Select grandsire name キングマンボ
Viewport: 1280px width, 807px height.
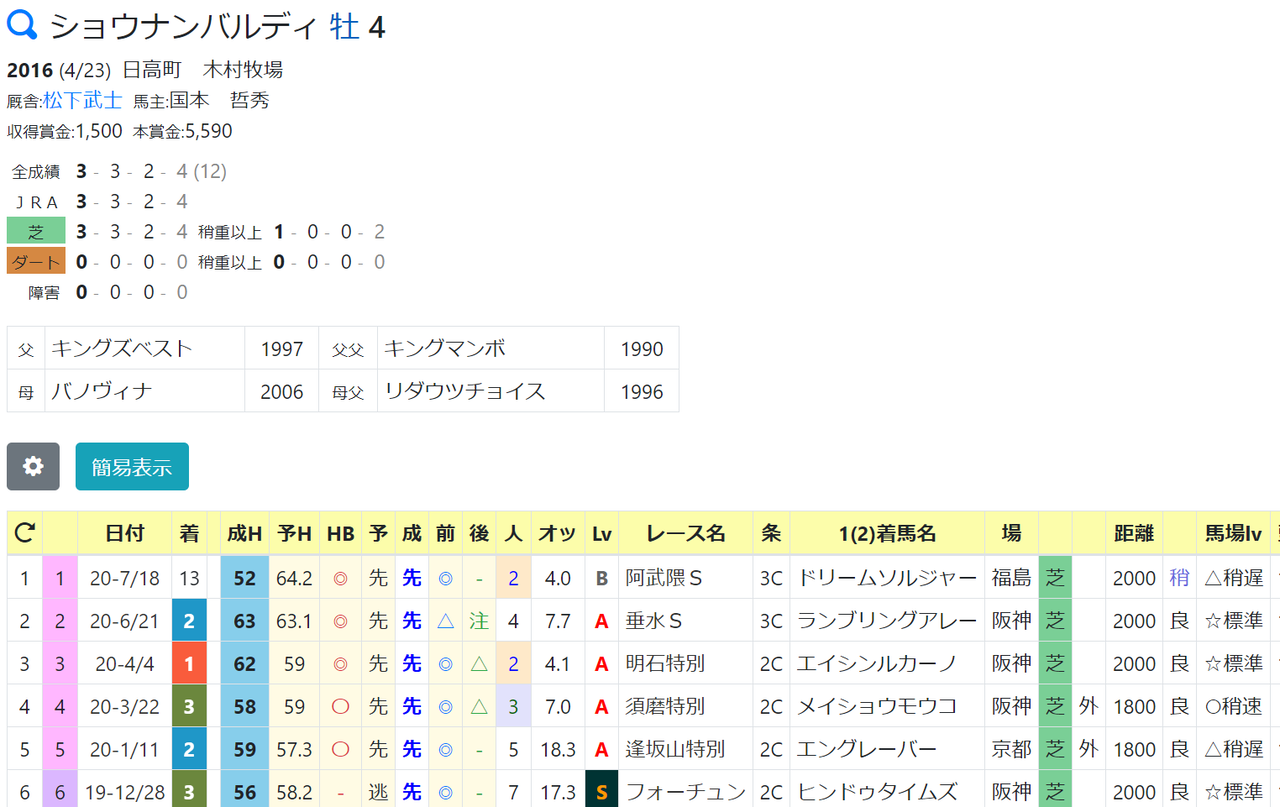445,349
